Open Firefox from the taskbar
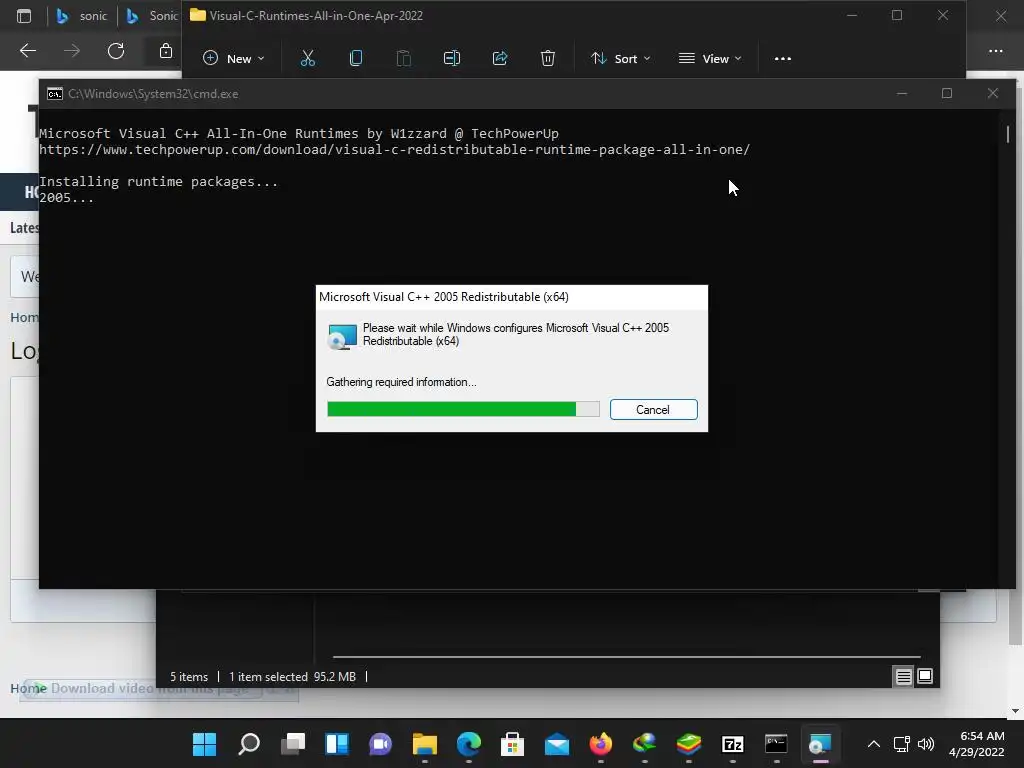Screen dimensions: 1024x768 pos(601,744)
